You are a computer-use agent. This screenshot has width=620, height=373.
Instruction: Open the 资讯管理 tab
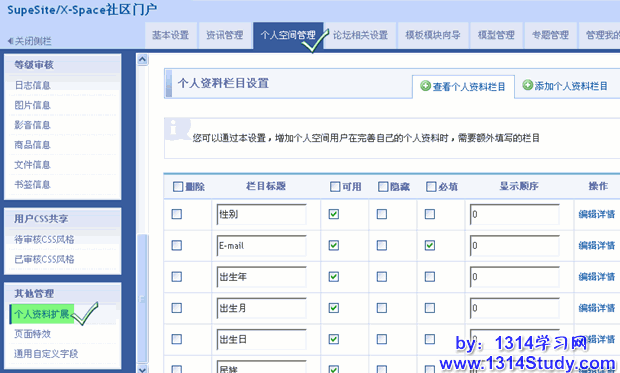[225, 35]
